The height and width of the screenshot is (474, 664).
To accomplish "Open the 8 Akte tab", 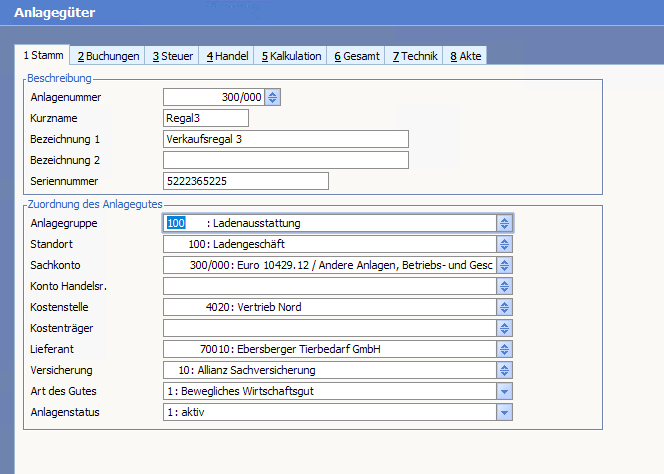I will coord(465,56).
